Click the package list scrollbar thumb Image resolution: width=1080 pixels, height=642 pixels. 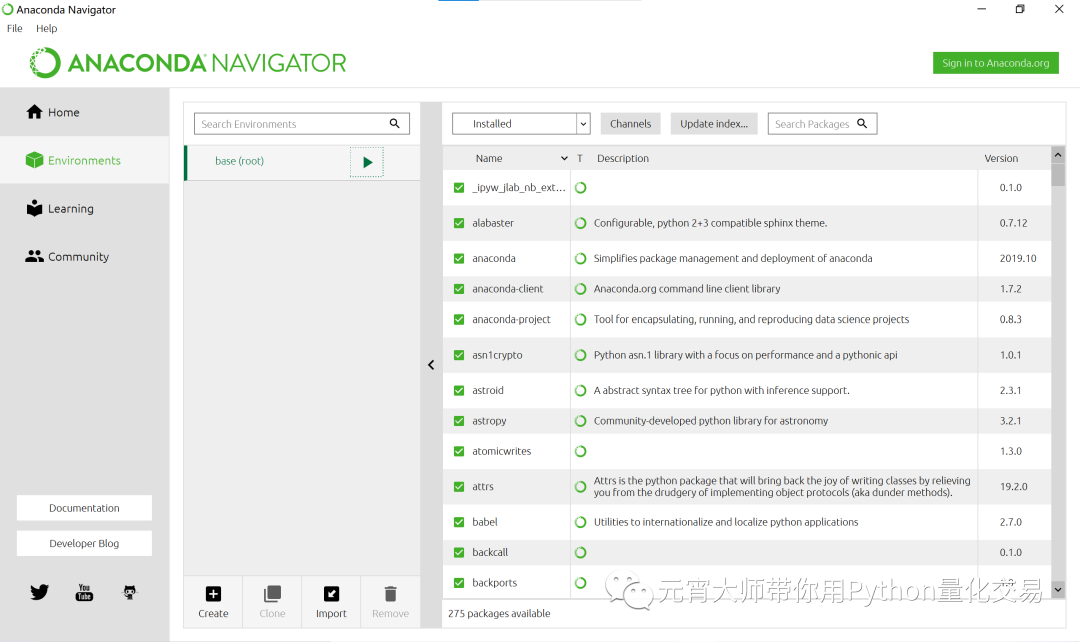(1058, 175)
